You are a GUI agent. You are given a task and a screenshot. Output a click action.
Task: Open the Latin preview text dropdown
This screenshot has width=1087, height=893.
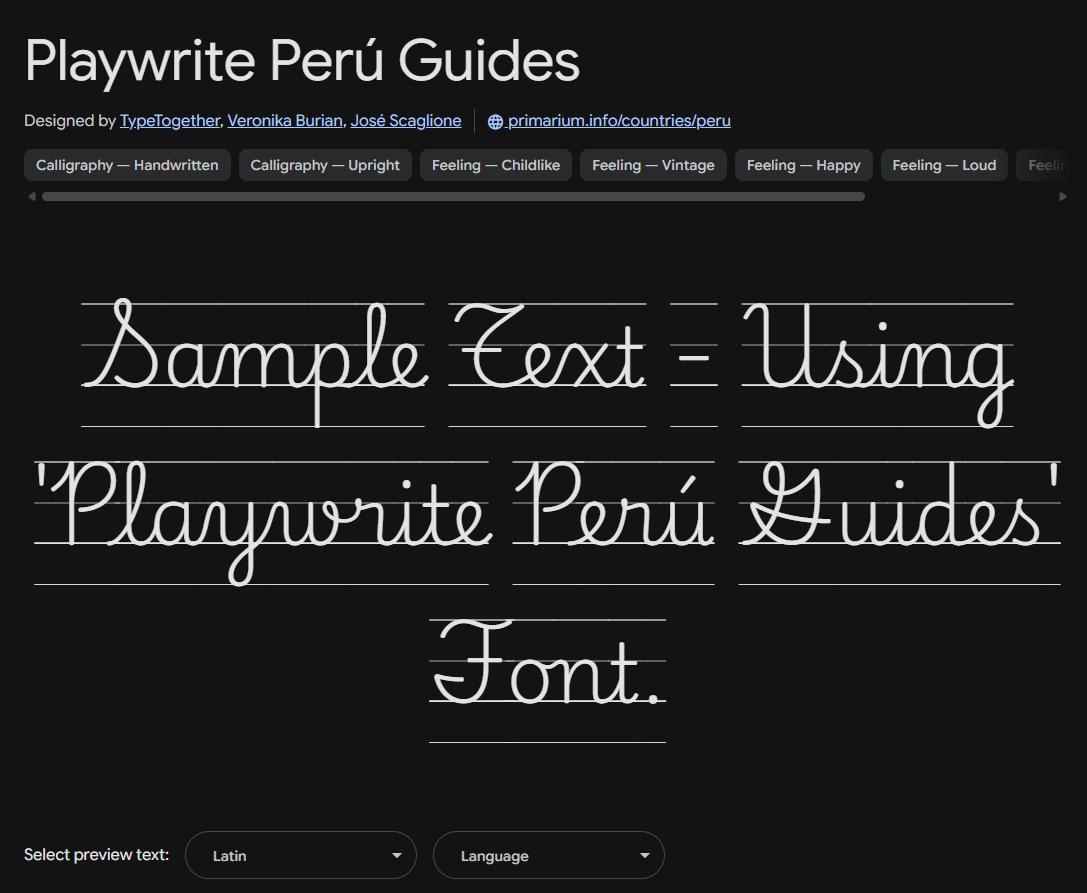(301, 855)
